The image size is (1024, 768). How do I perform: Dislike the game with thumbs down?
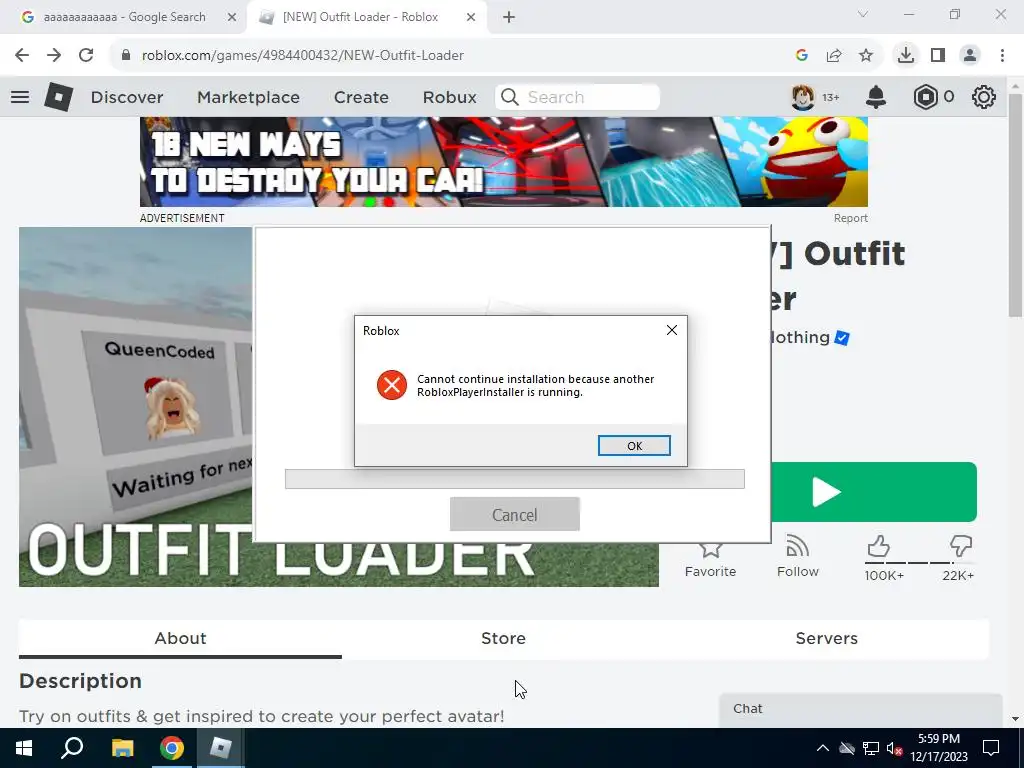click(961, 547)
